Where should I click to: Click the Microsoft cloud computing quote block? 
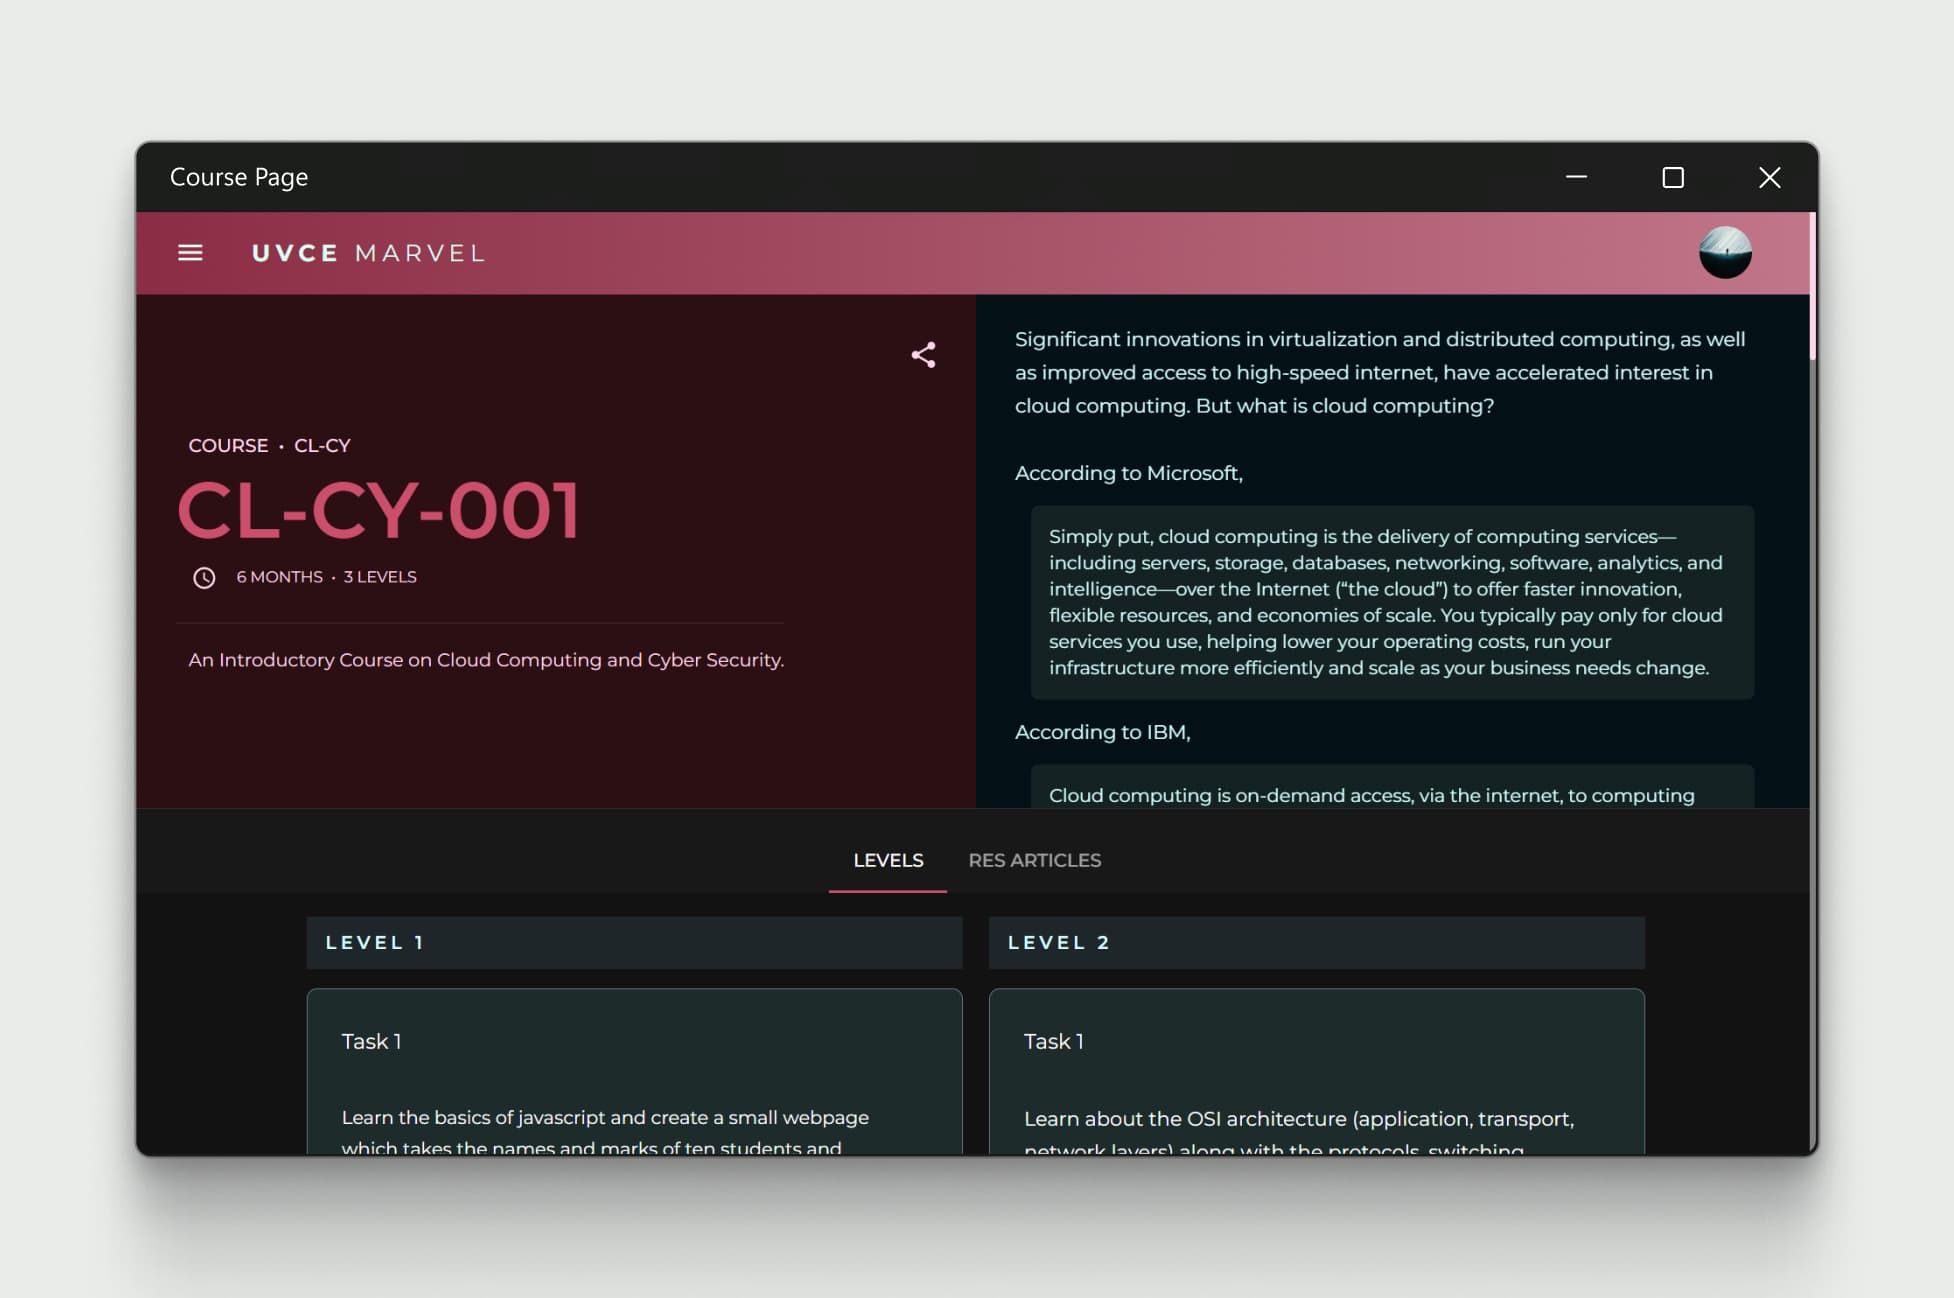1392,602
